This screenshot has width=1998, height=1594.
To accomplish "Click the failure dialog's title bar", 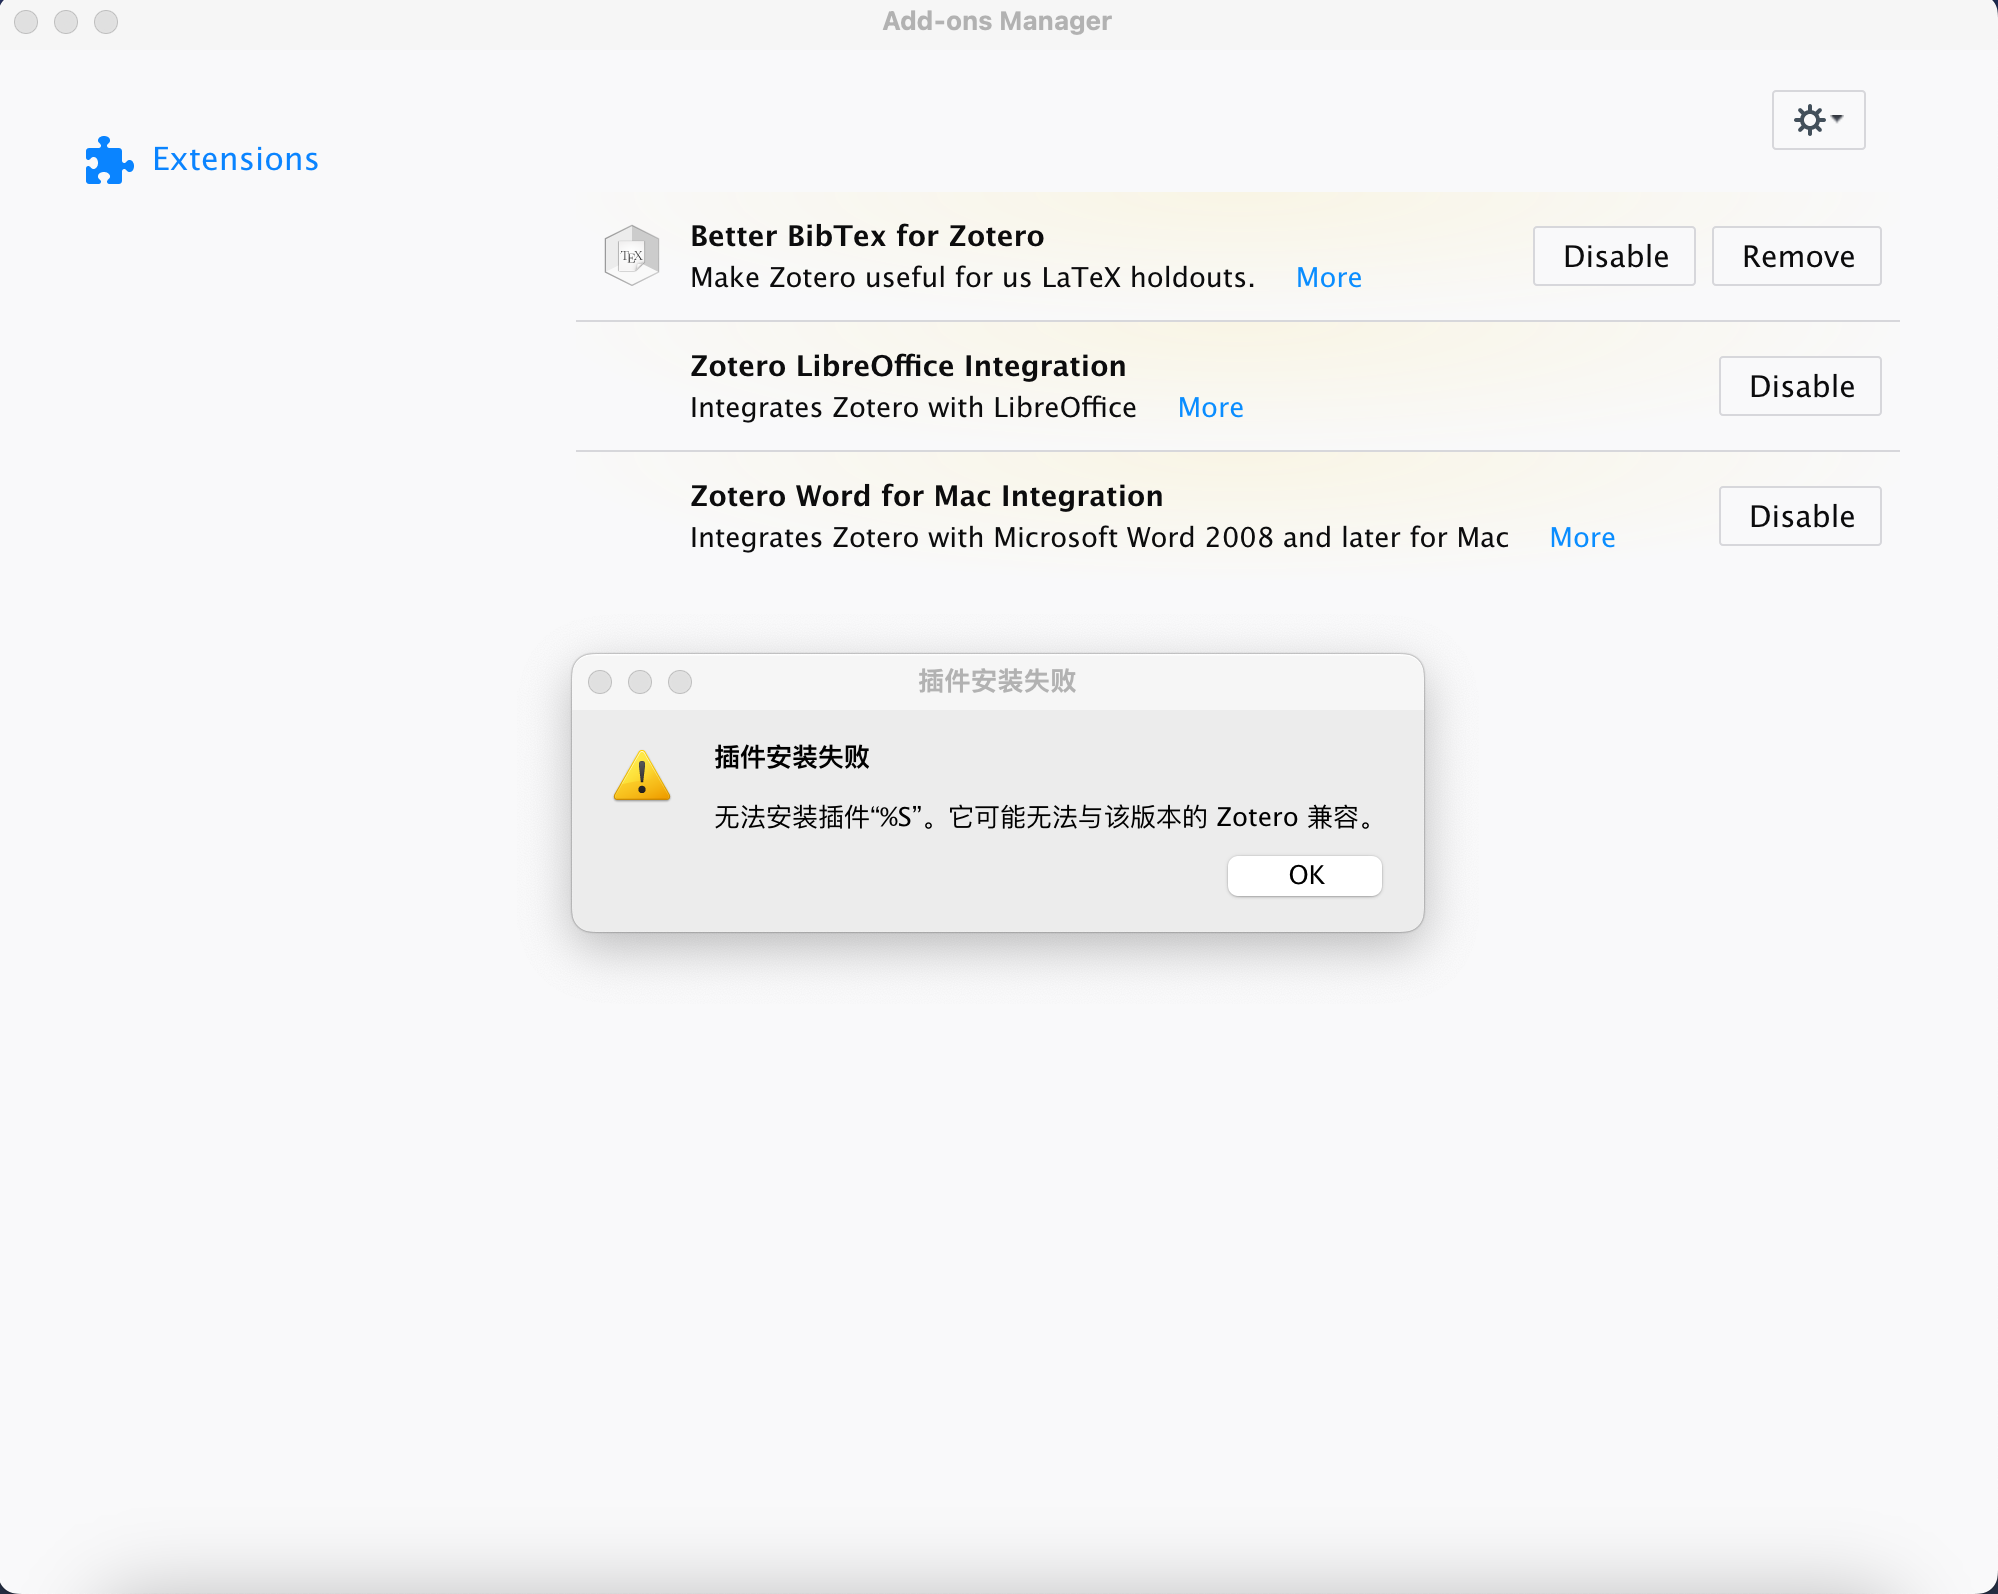I will pos(997,681).
